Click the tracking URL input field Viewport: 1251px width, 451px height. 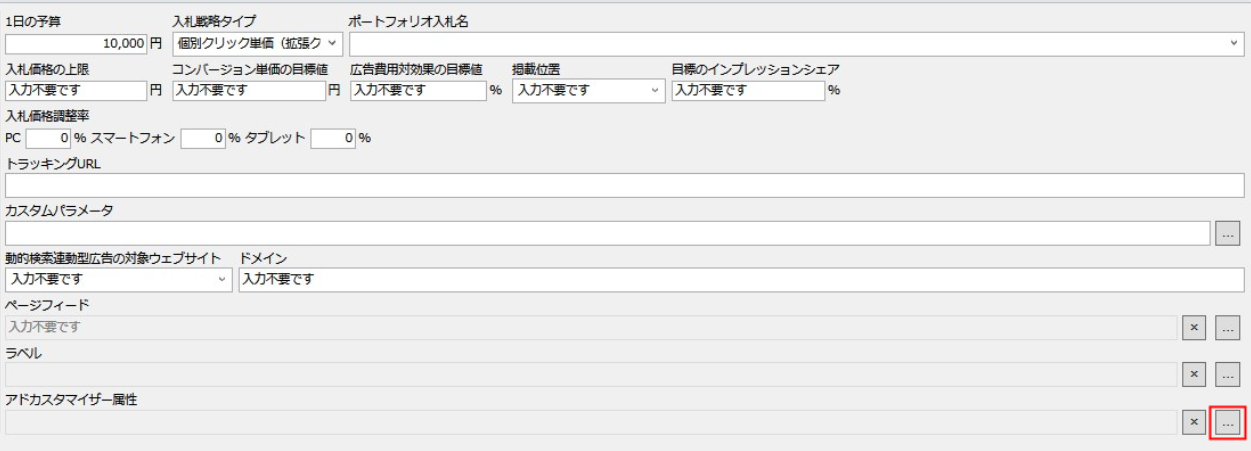click(624, 185)
